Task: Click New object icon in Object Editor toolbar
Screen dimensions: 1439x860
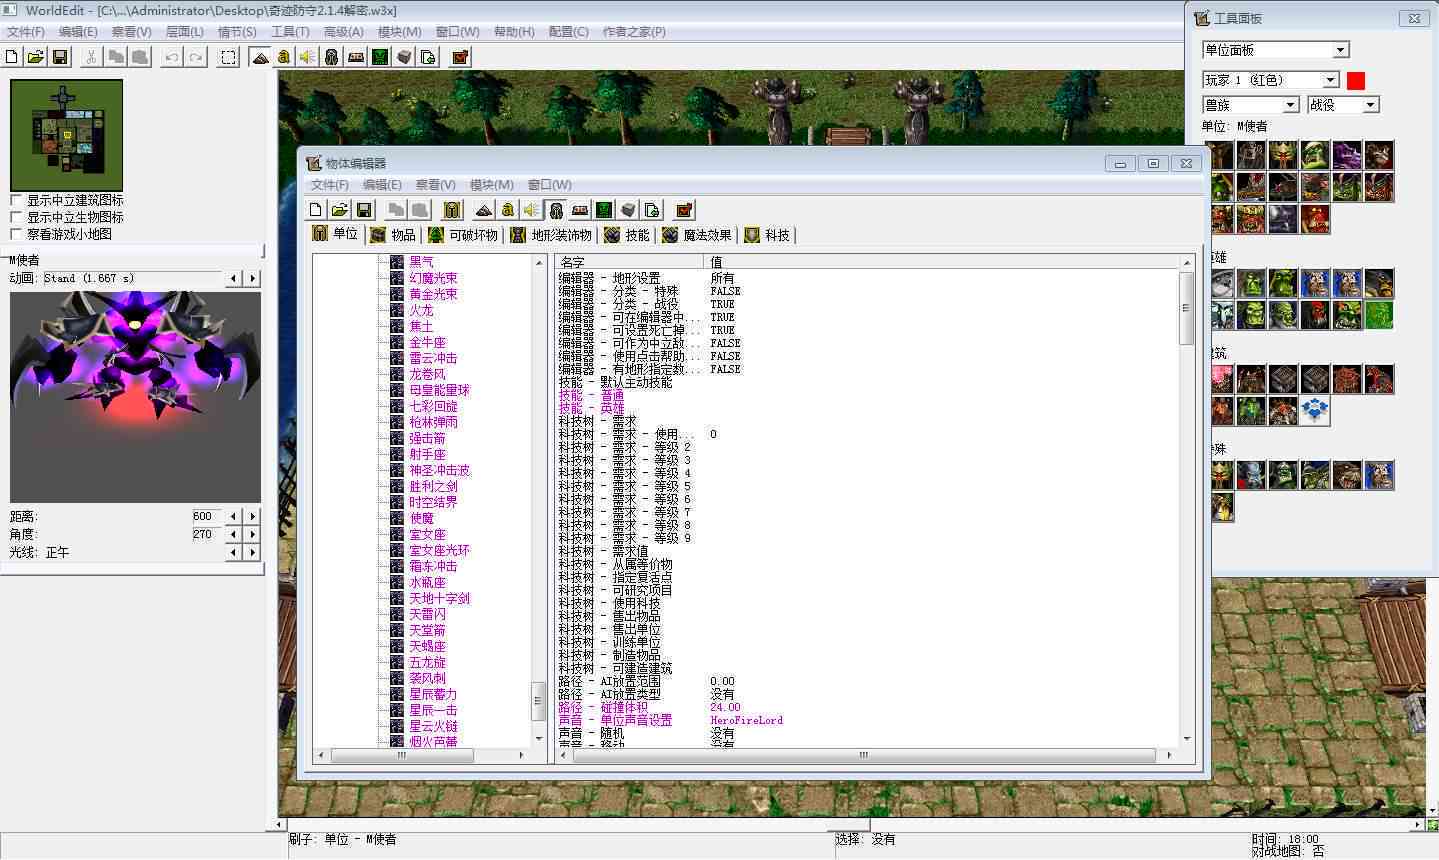Action: 316,209
